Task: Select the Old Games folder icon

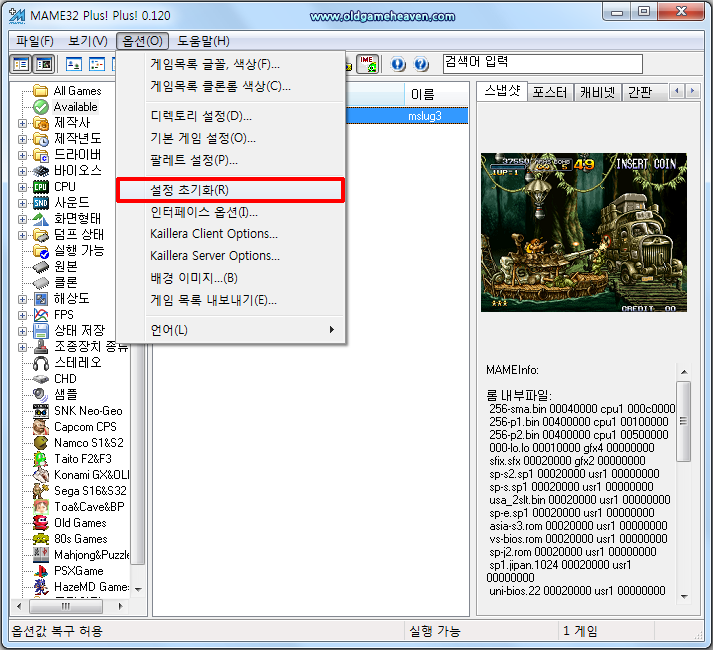Action: 41,523
